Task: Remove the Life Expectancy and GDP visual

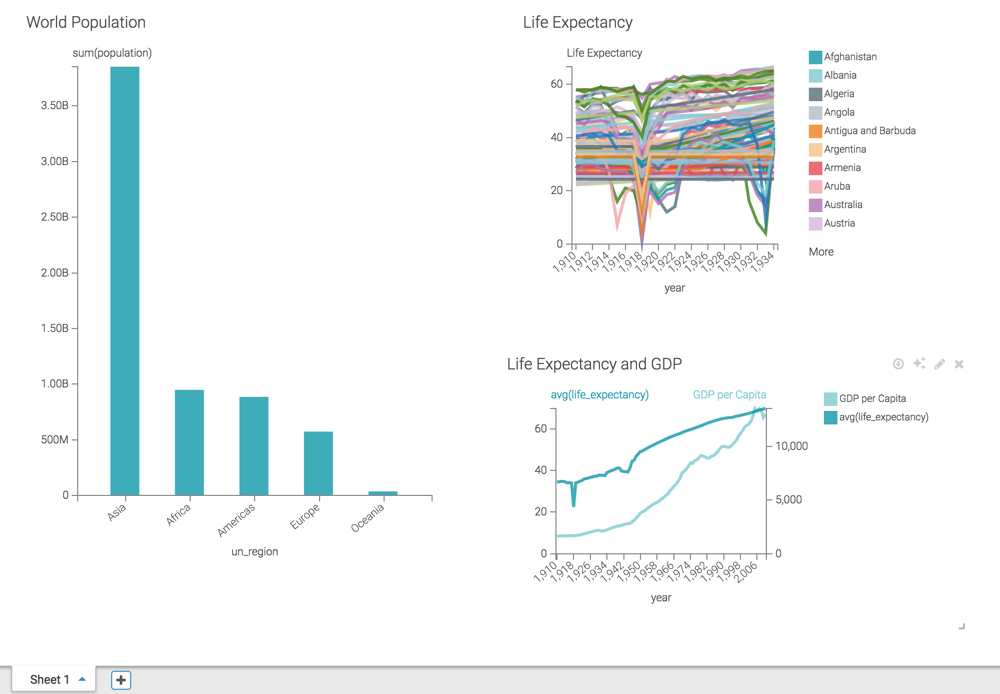Action: coord(959,364)
